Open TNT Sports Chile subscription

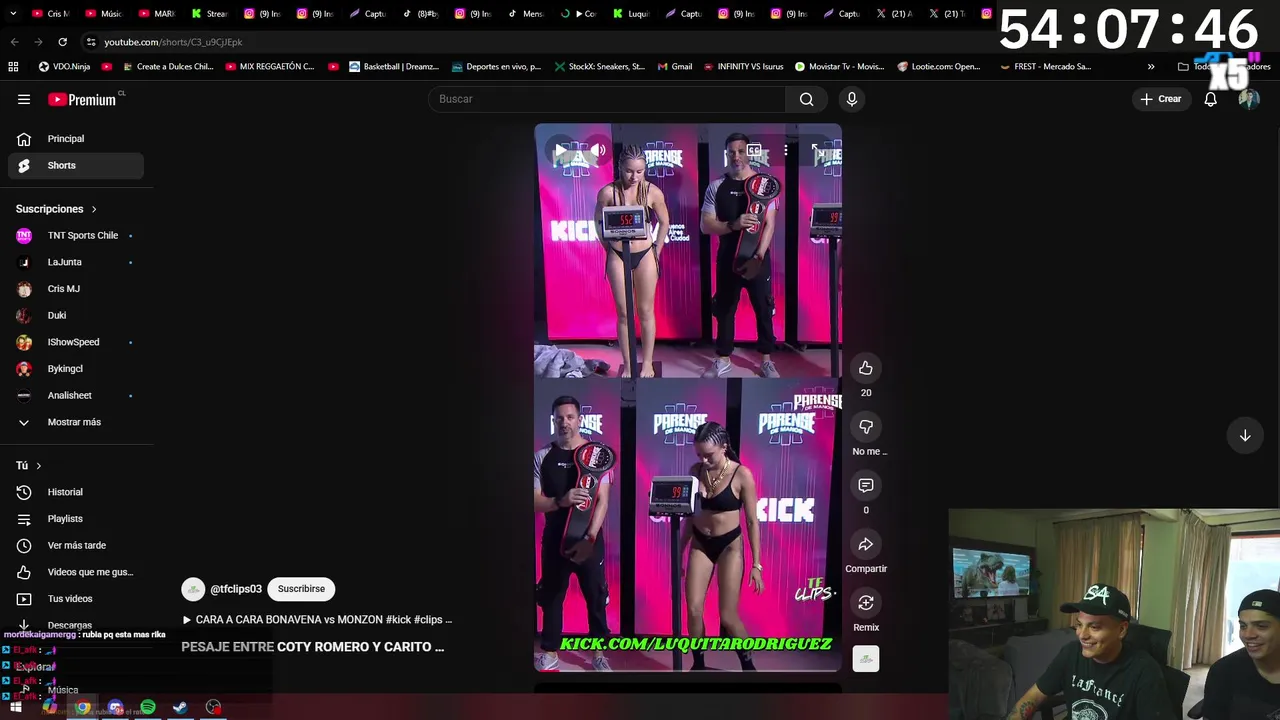tap(76, 235)
